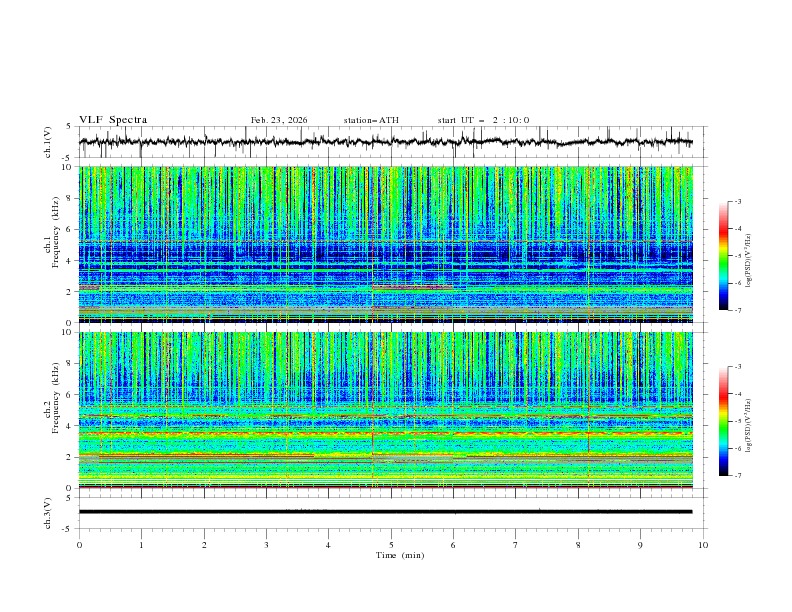Screen dimensions: 792x612
Task: Click ch.2 colorbar log(PSD) unit label
Action: (749, 426)
